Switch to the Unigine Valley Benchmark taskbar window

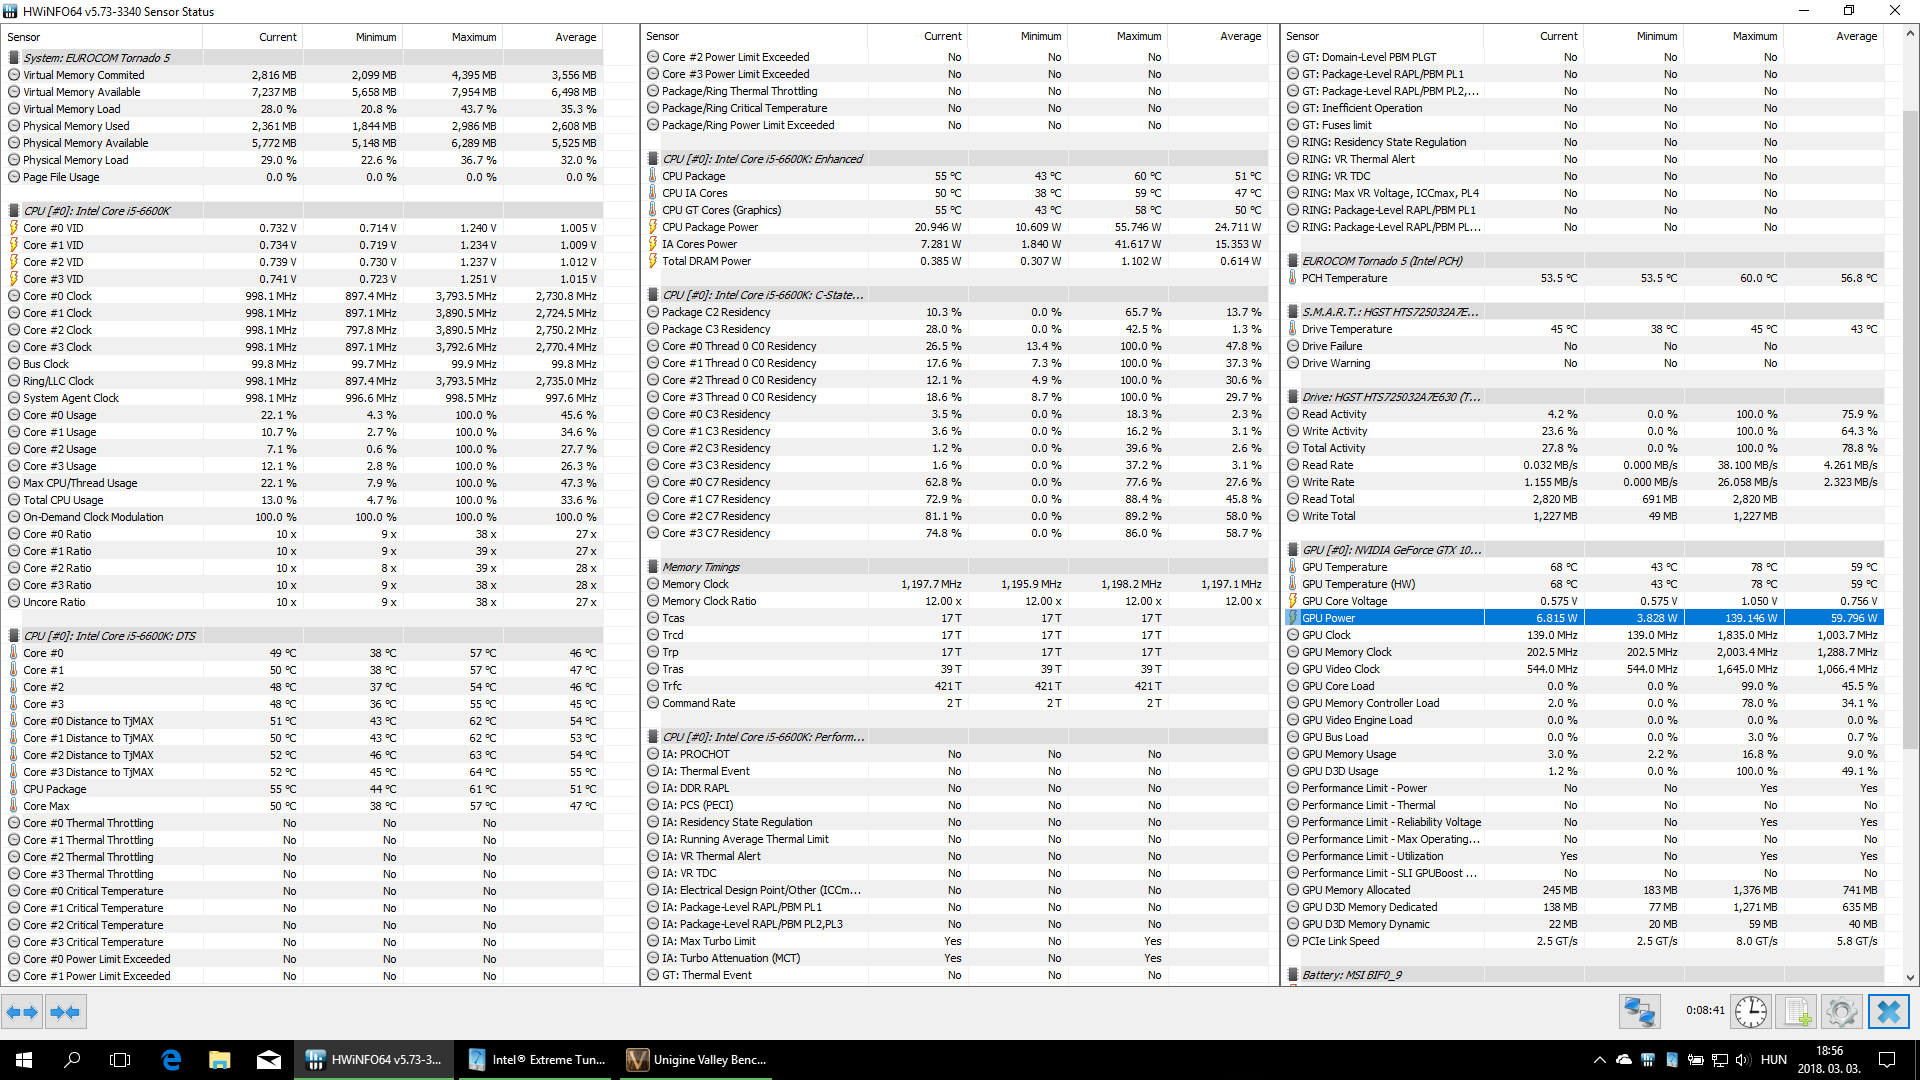[698, 1060]
